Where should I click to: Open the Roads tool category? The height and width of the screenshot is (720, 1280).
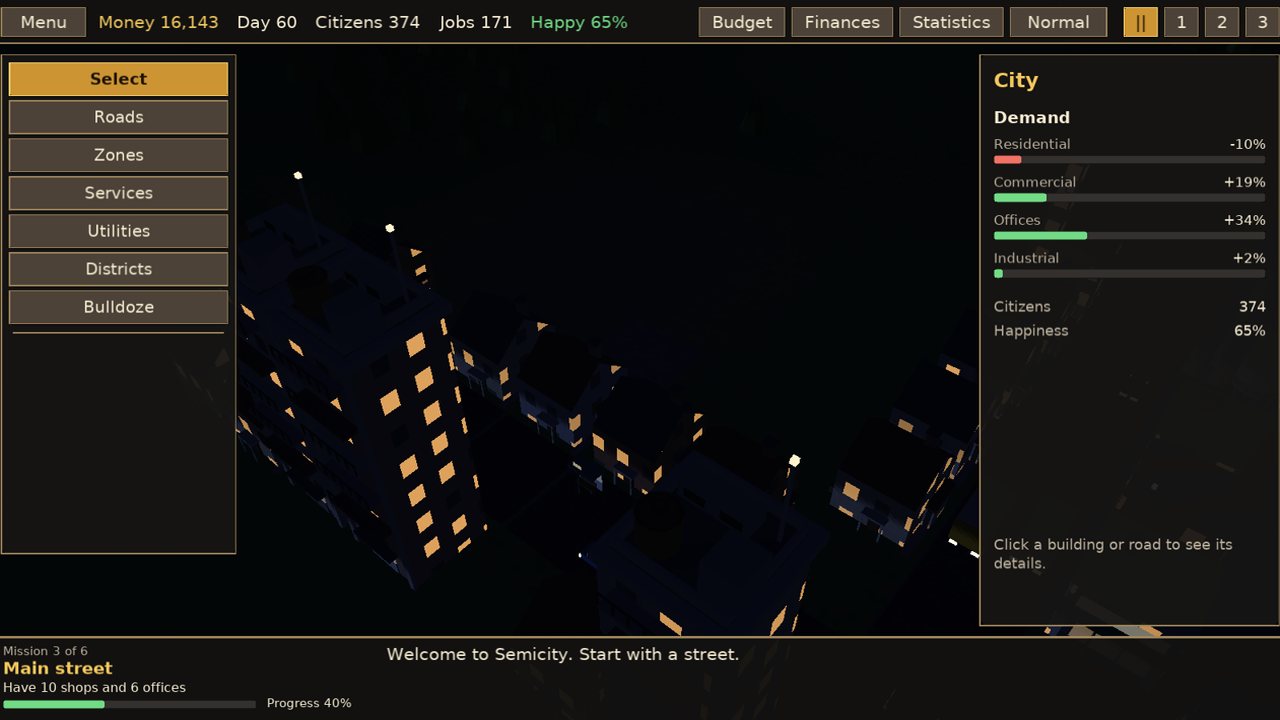click(118, 117)
